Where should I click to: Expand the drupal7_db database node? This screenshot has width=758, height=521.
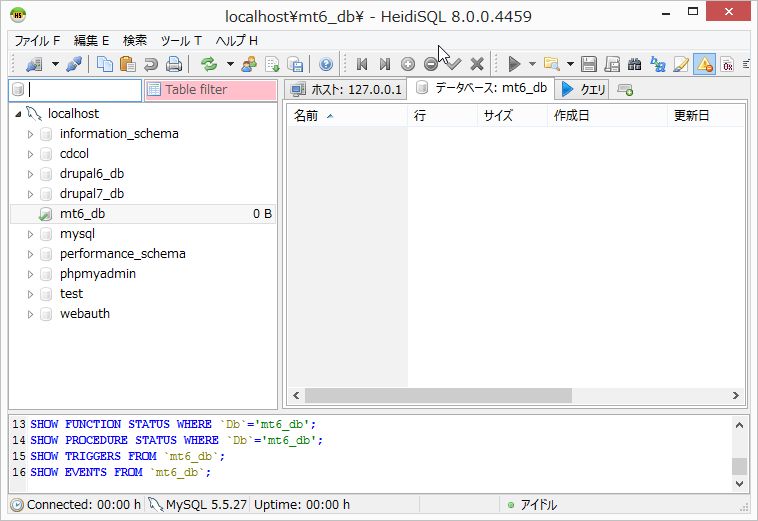(30, 194)
